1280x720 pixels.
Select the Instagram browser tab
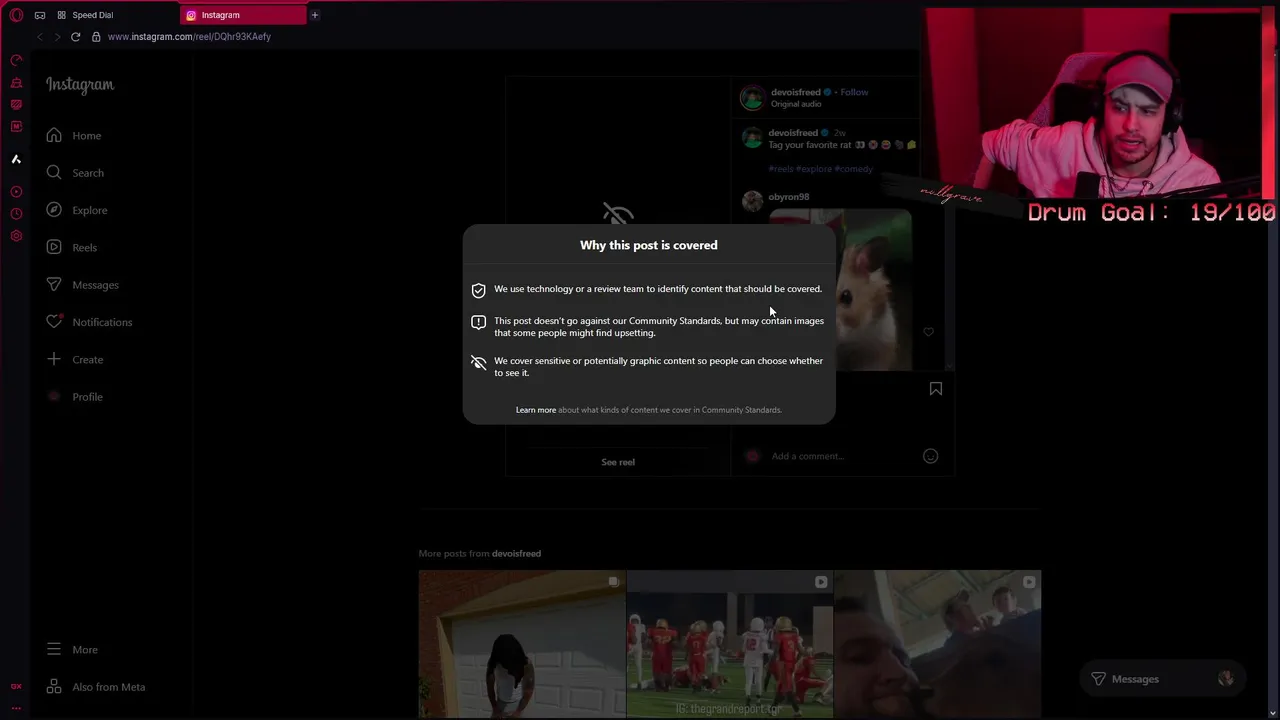click(243, 15)
